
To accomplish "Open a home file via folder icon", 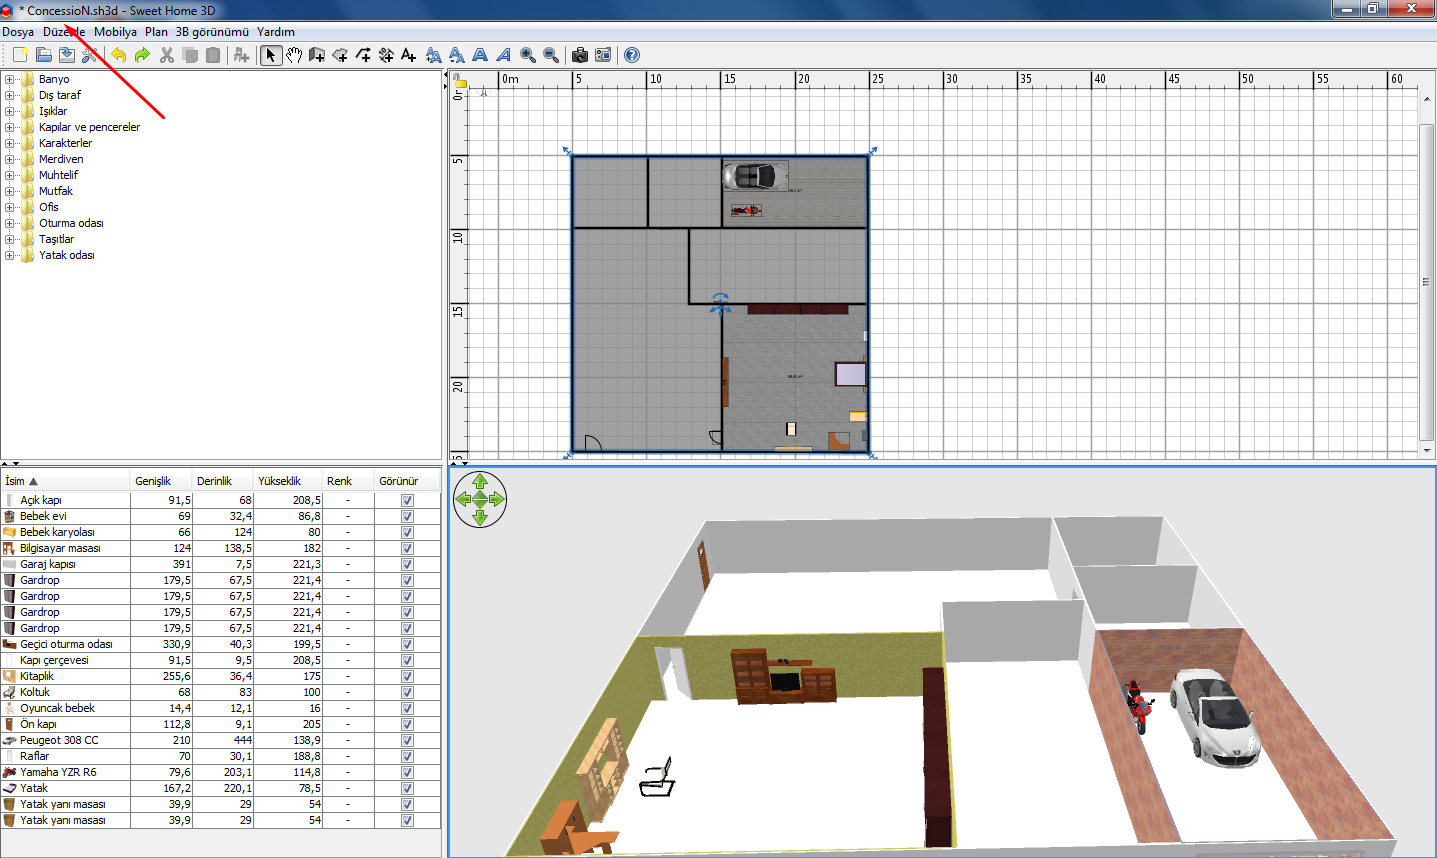I will click(x=44, y=55).
